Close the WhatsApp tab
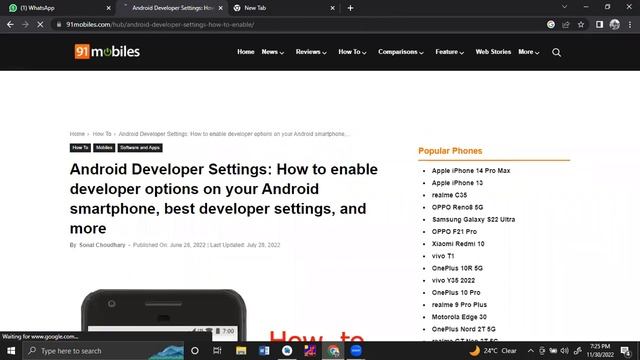Viewport: 640px width, 360px height. [109, 8]
